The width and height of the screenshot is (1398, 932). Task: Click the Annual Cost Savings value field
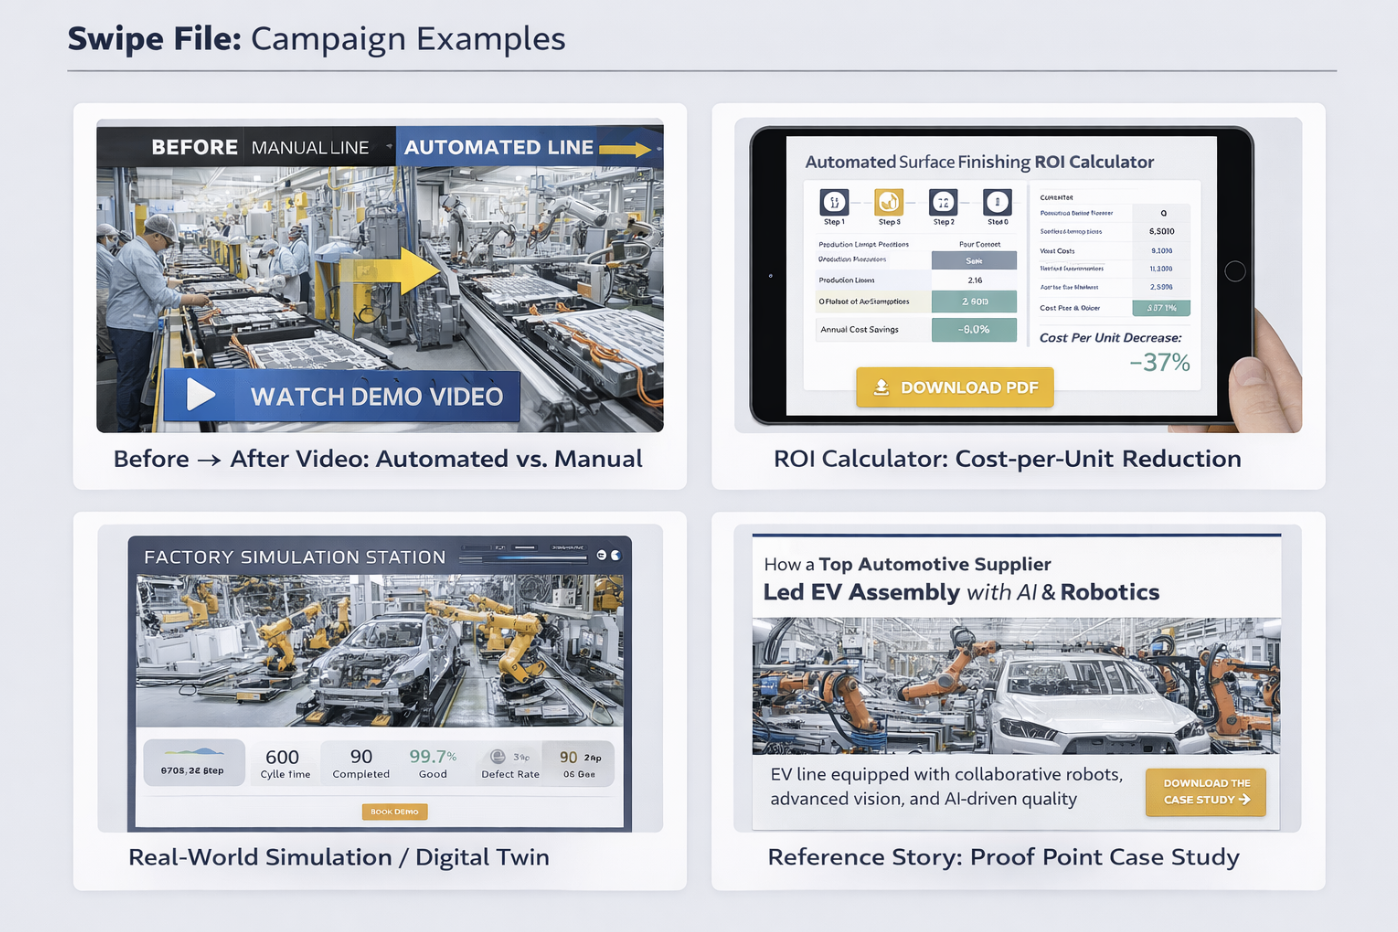tap(973, 329)
